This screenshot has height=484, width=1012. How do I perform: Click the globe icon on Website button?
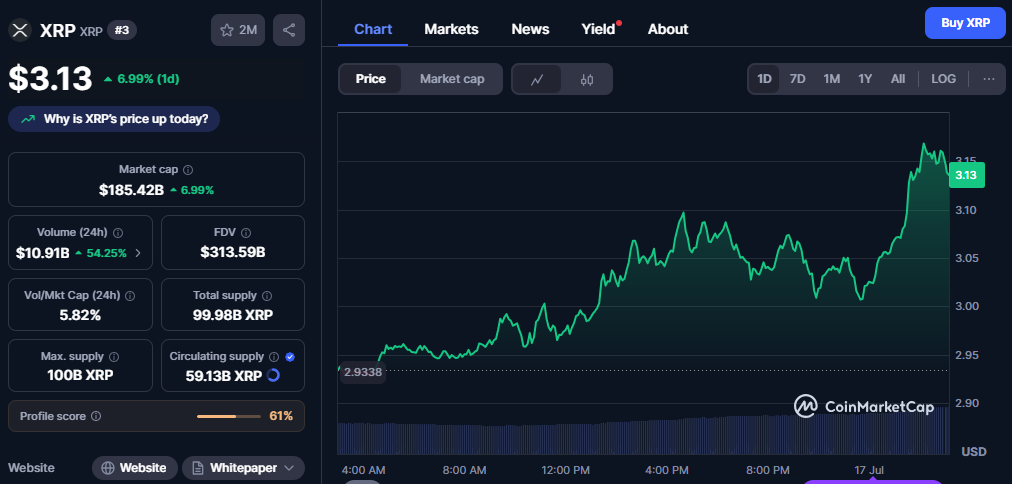108,468
